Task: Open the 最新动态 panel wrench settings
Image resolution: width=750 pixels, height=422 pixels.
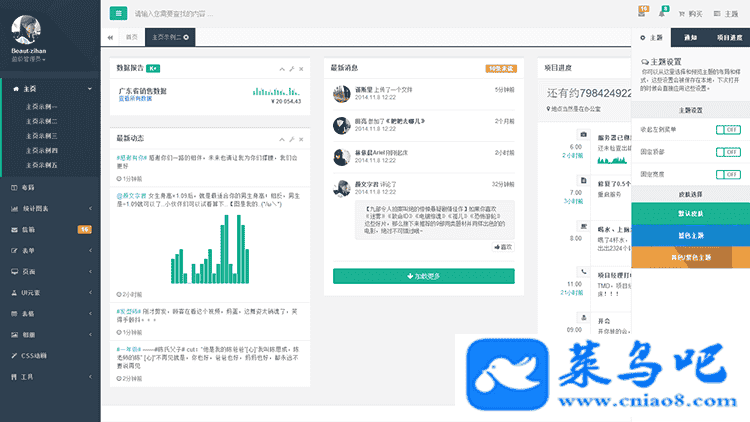Action: click(x=292, y=140)
